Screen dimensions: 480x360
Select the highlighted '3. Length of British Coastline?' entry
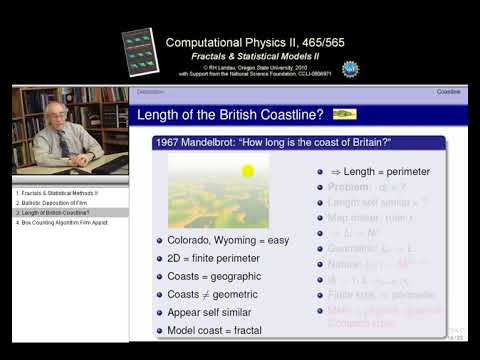click(x=70, y=213)
